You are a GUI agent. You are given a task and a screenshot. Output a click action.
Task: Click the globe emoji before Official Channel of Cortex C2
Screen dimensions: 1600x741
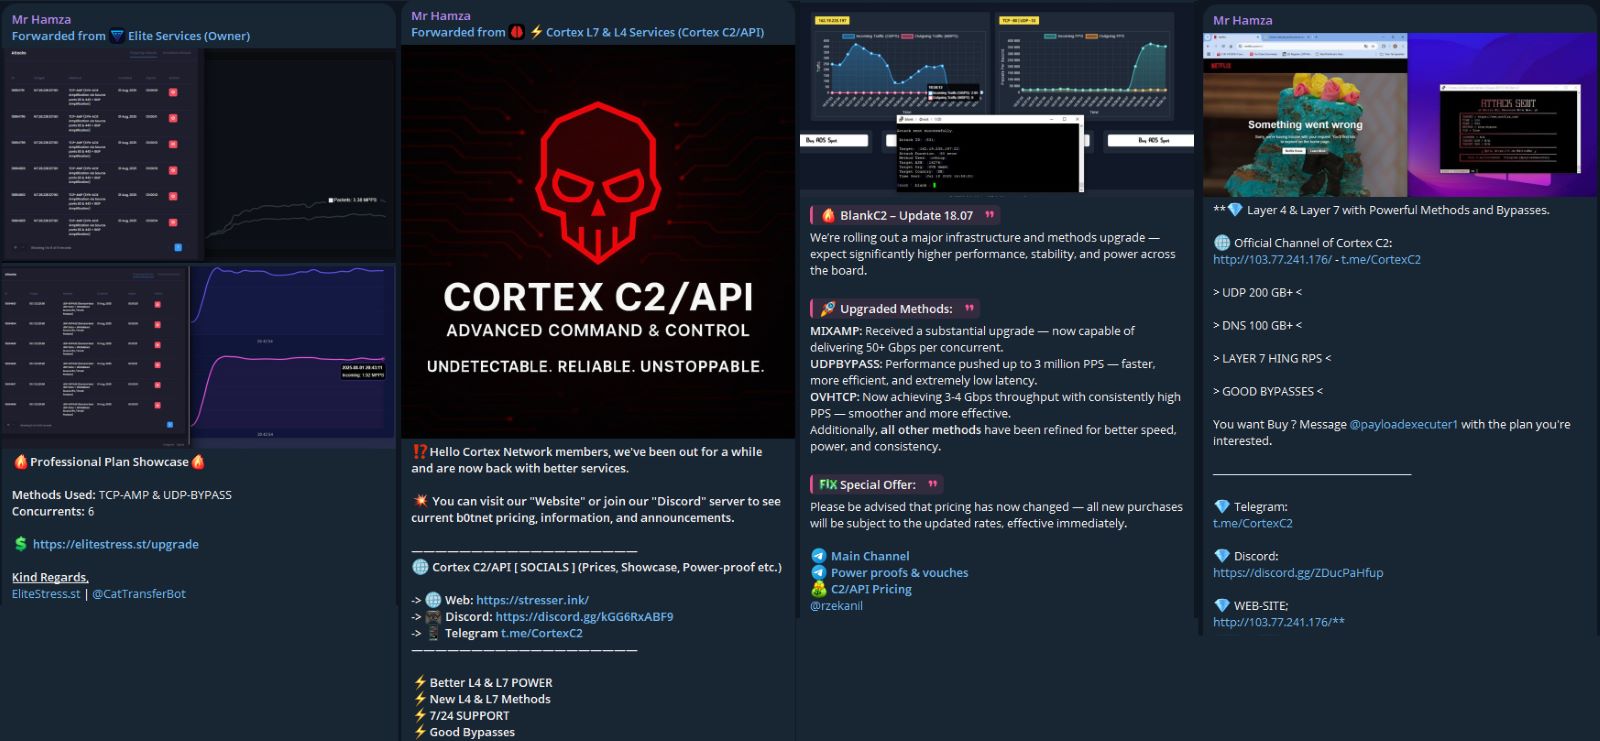coord(1222,243)
